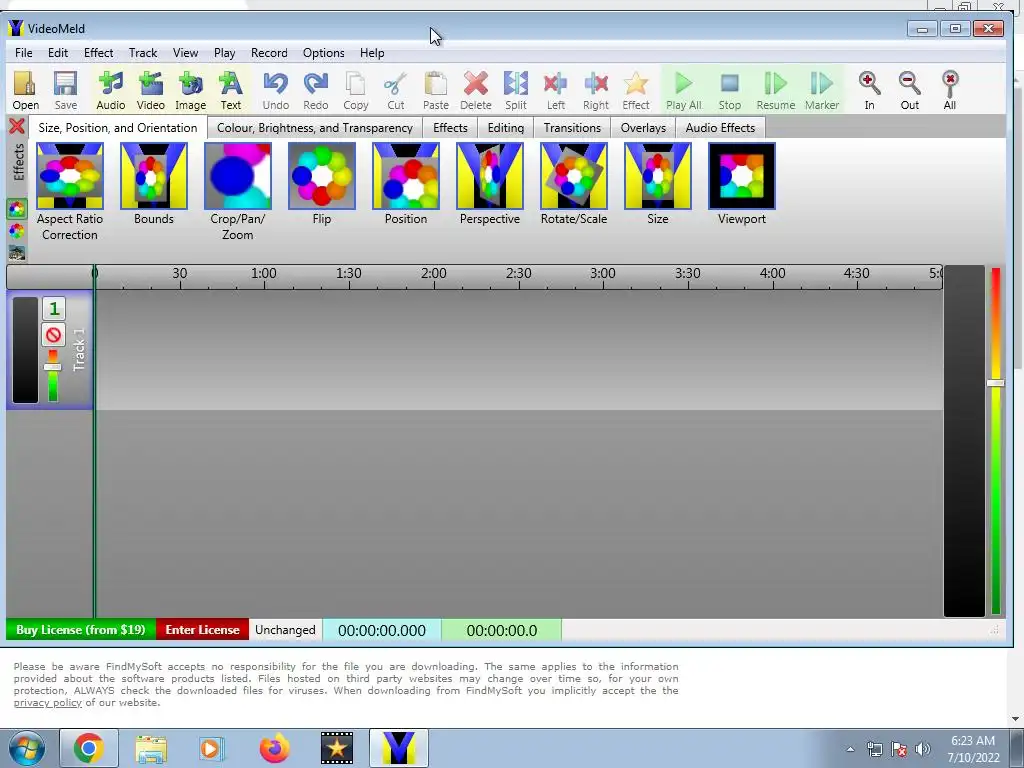Open the View menu
The width and height of the screenshot is (1024, 768).
[x=185, y=53]
